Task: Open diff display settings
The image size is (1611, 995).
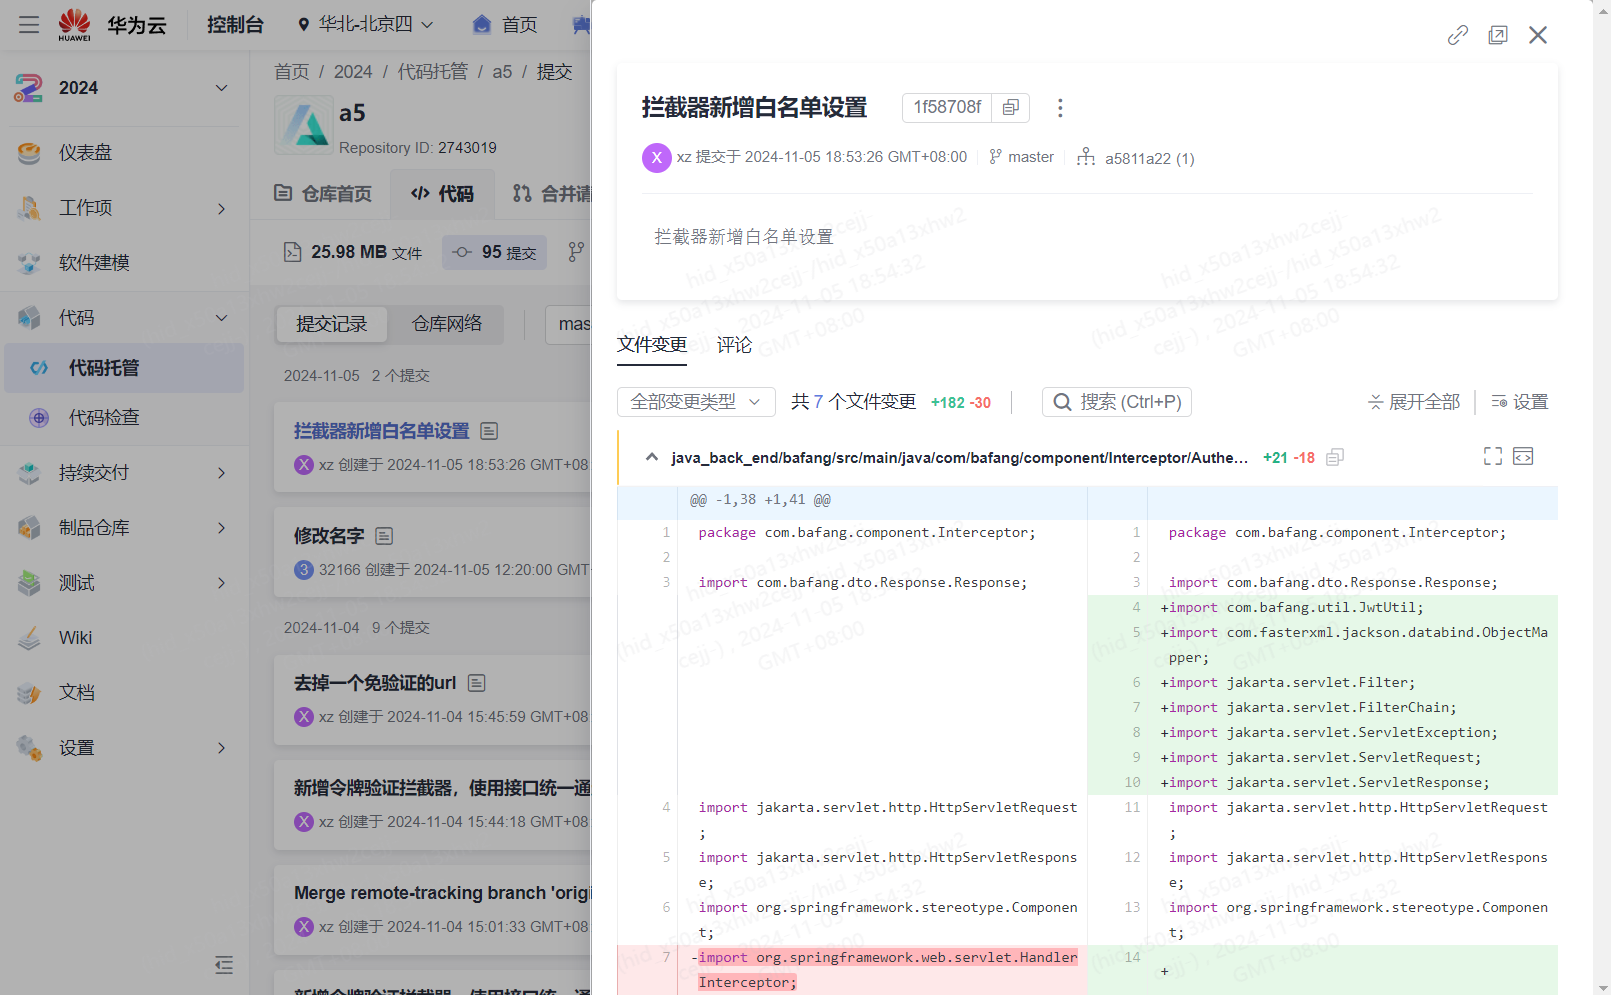Action: click(1520, 402)
